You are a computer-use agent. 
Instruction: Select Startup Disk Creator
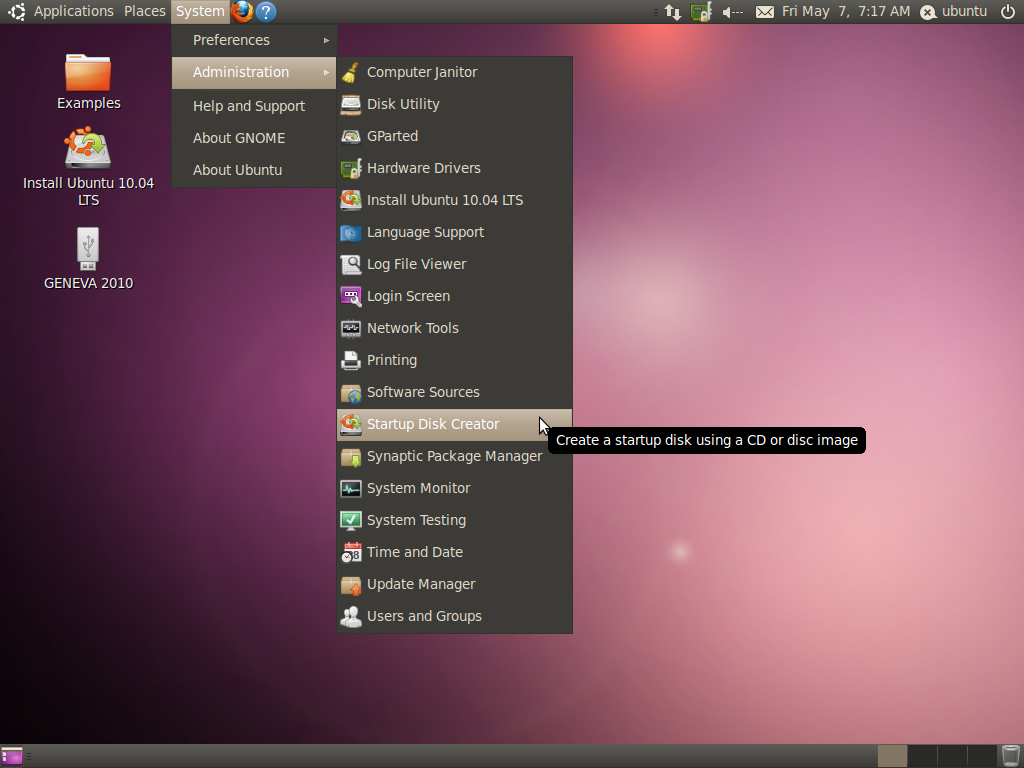click(x=433, y=424)
